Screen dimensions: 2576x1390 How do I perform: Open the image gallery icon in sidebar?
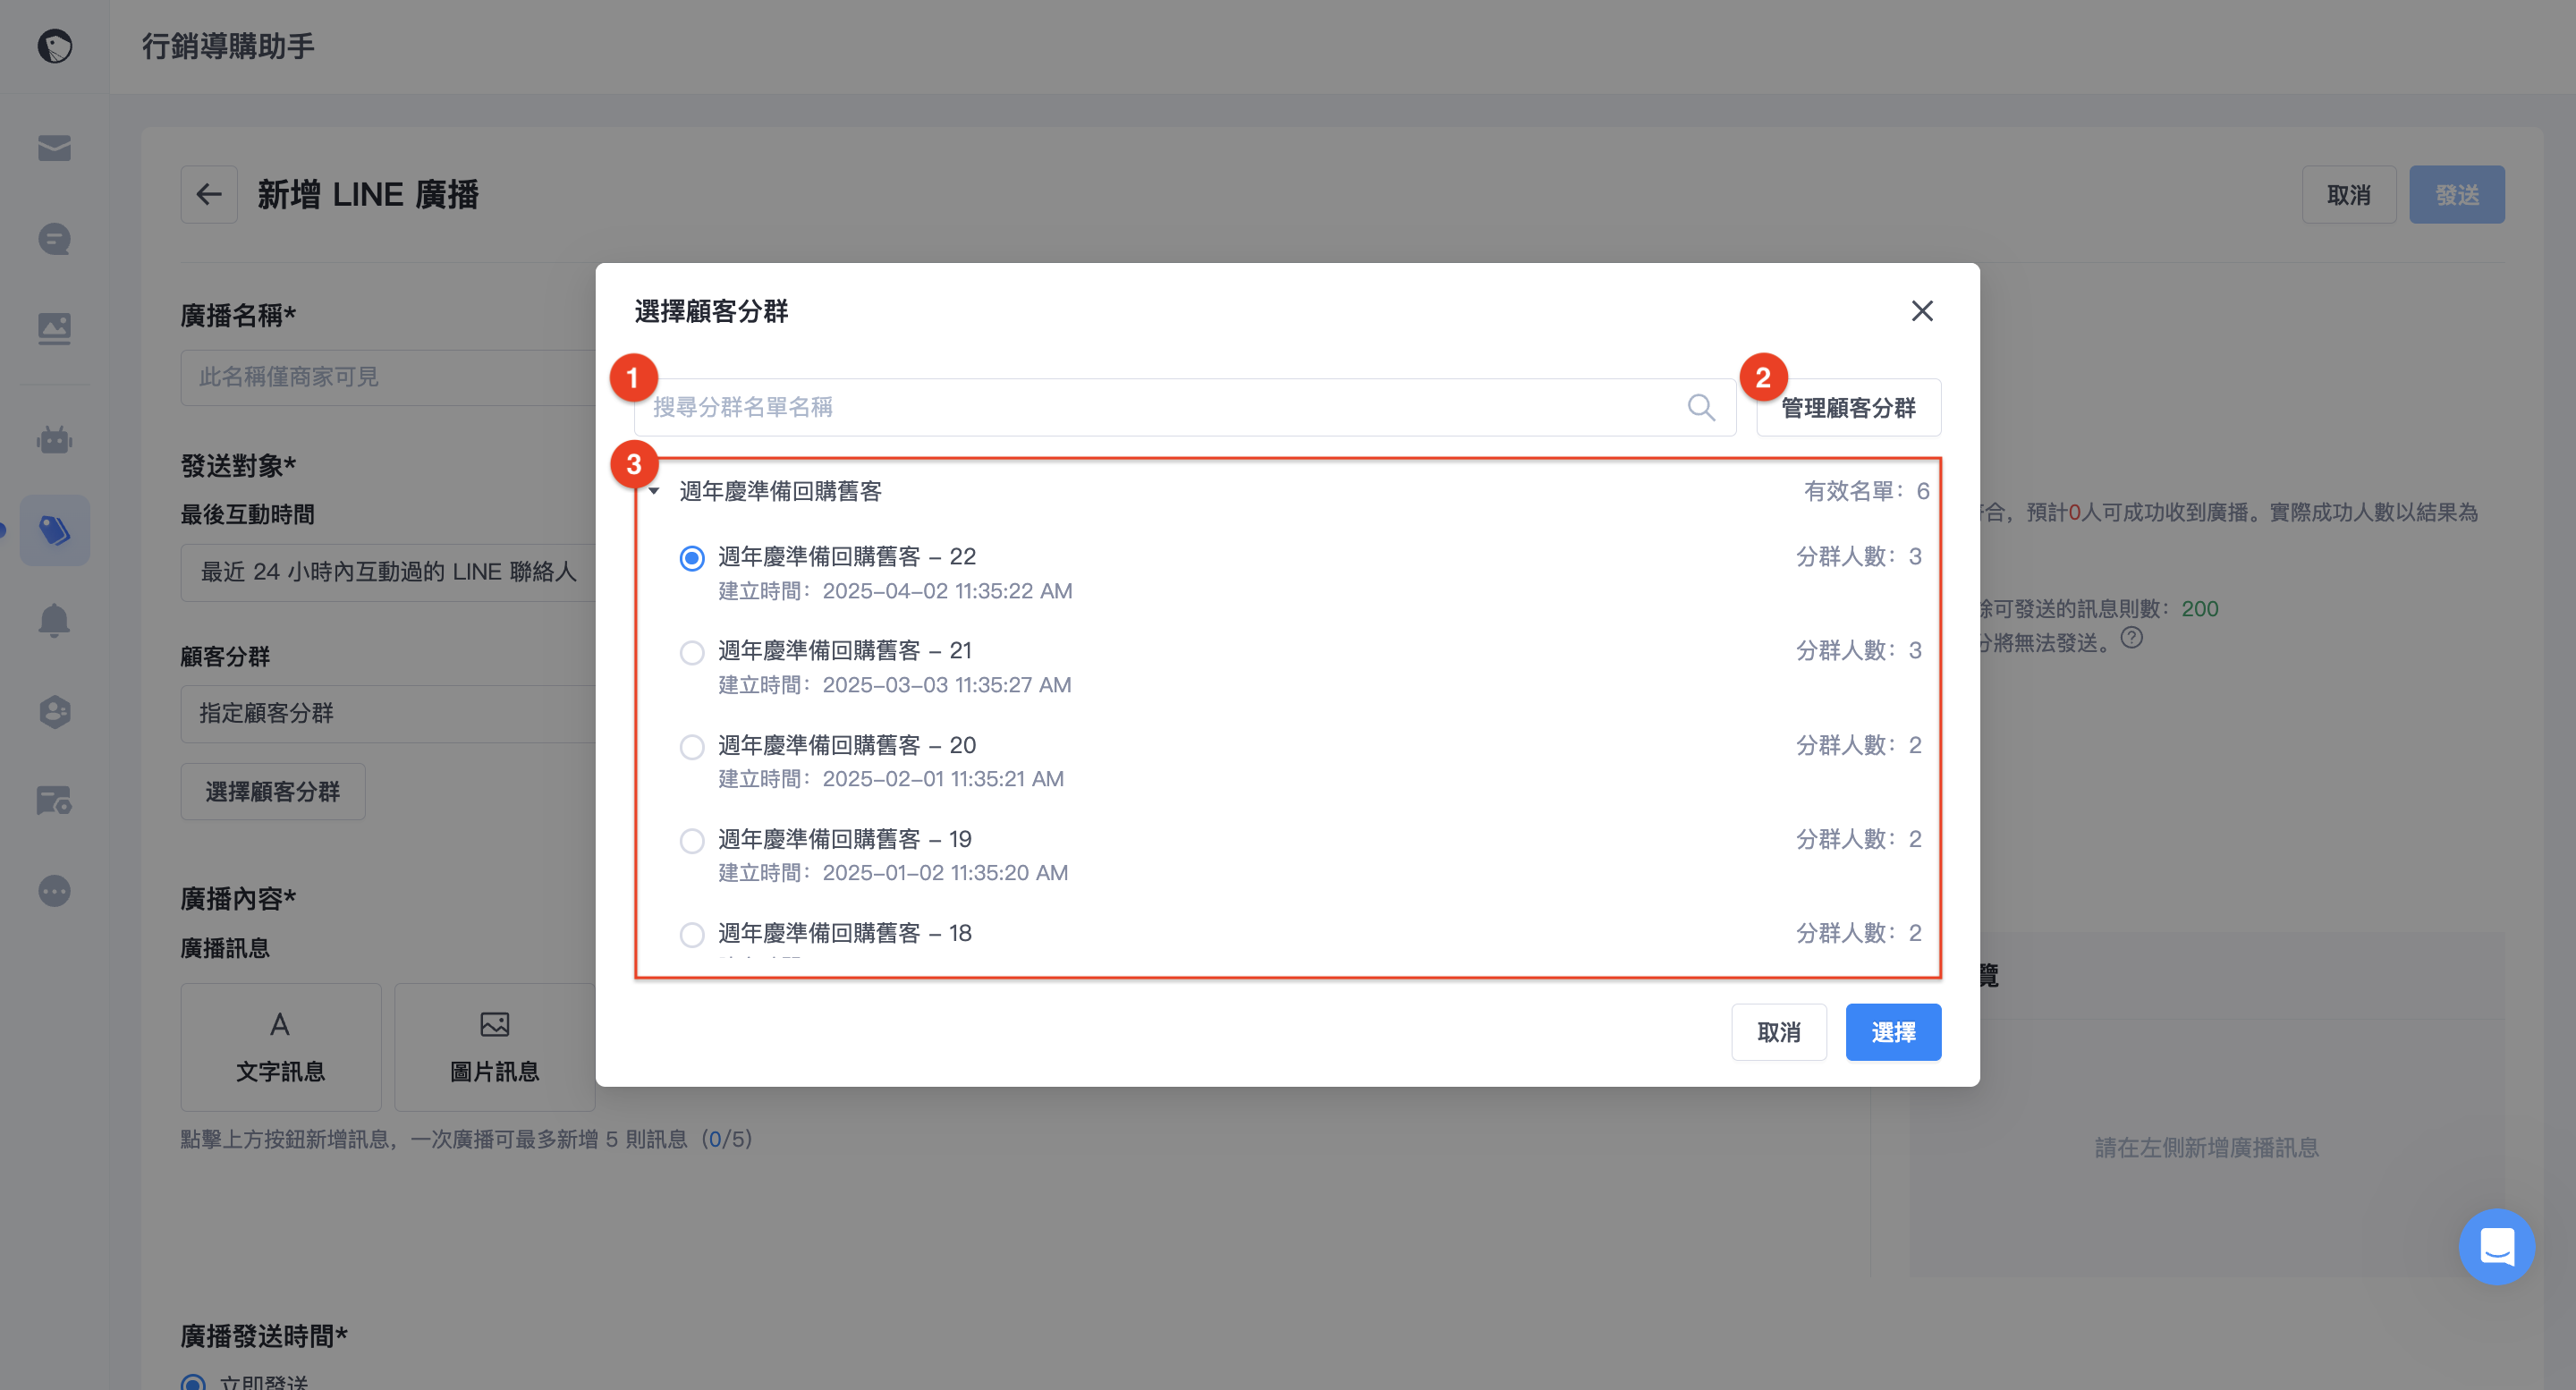click(55, 329)
